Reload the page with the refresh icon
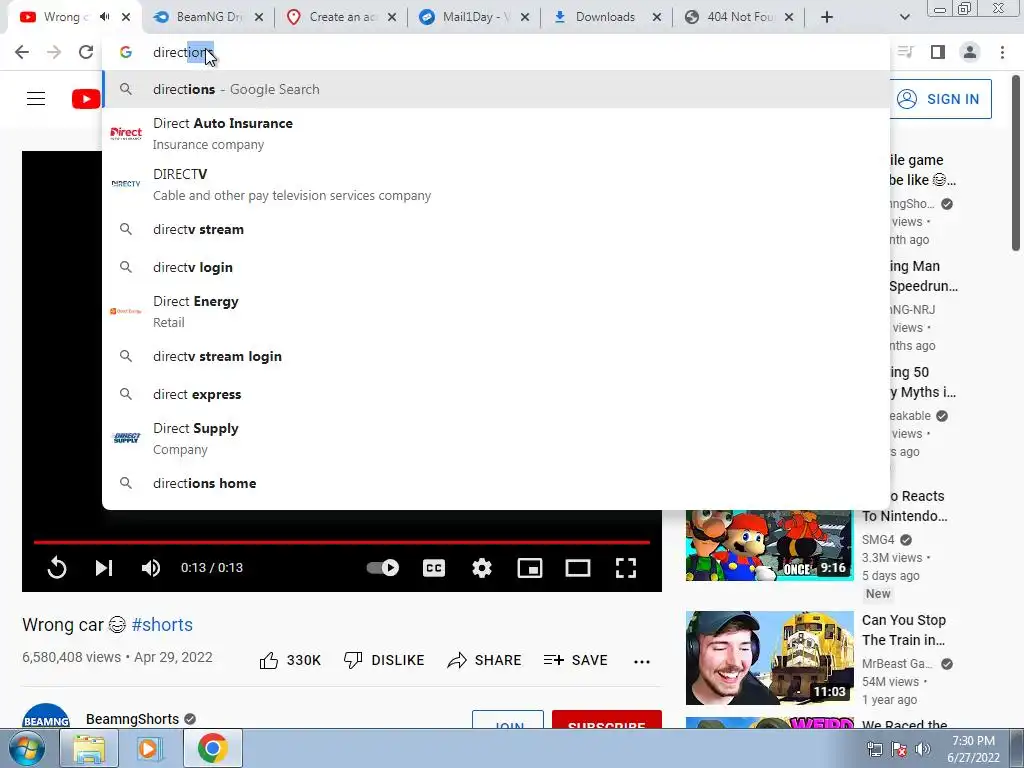 click(86, 52)
